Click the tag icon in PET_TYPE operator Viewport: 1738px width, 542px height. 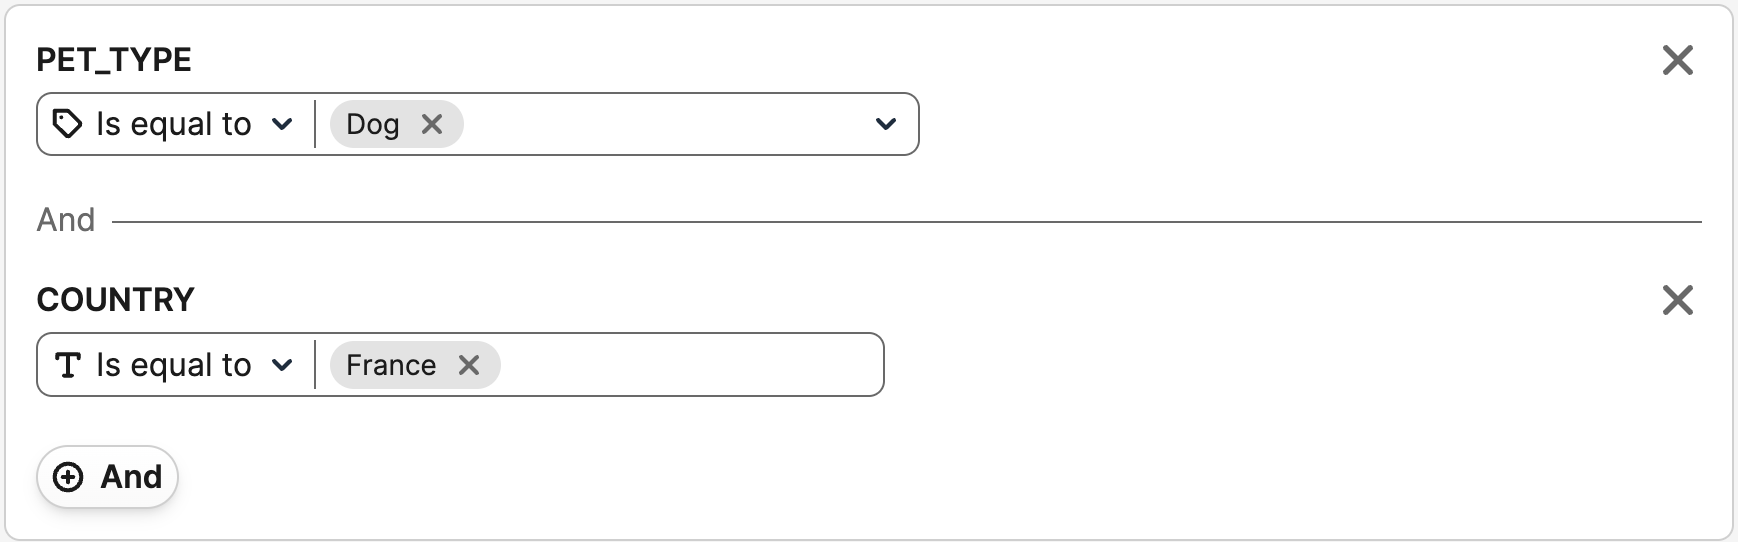point(67,124)
